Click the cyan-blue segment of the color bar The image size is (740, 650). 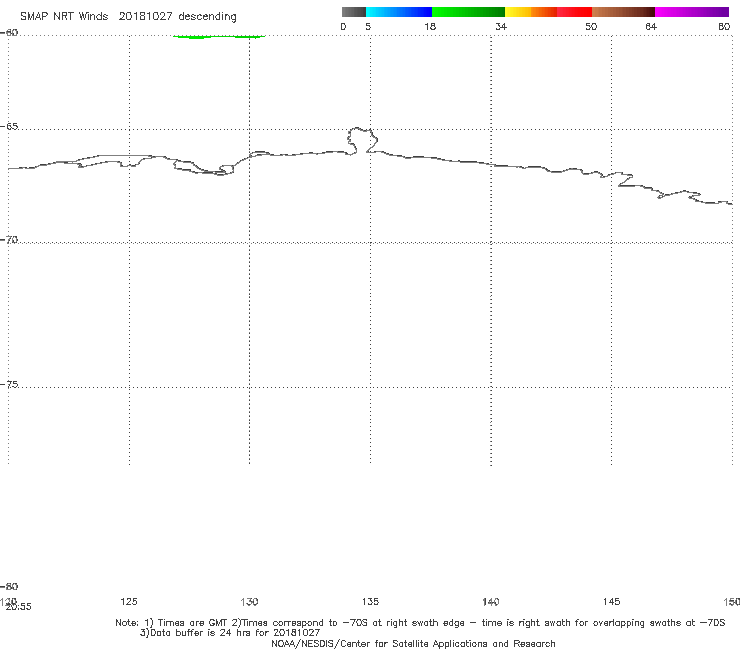coord(399,12)
